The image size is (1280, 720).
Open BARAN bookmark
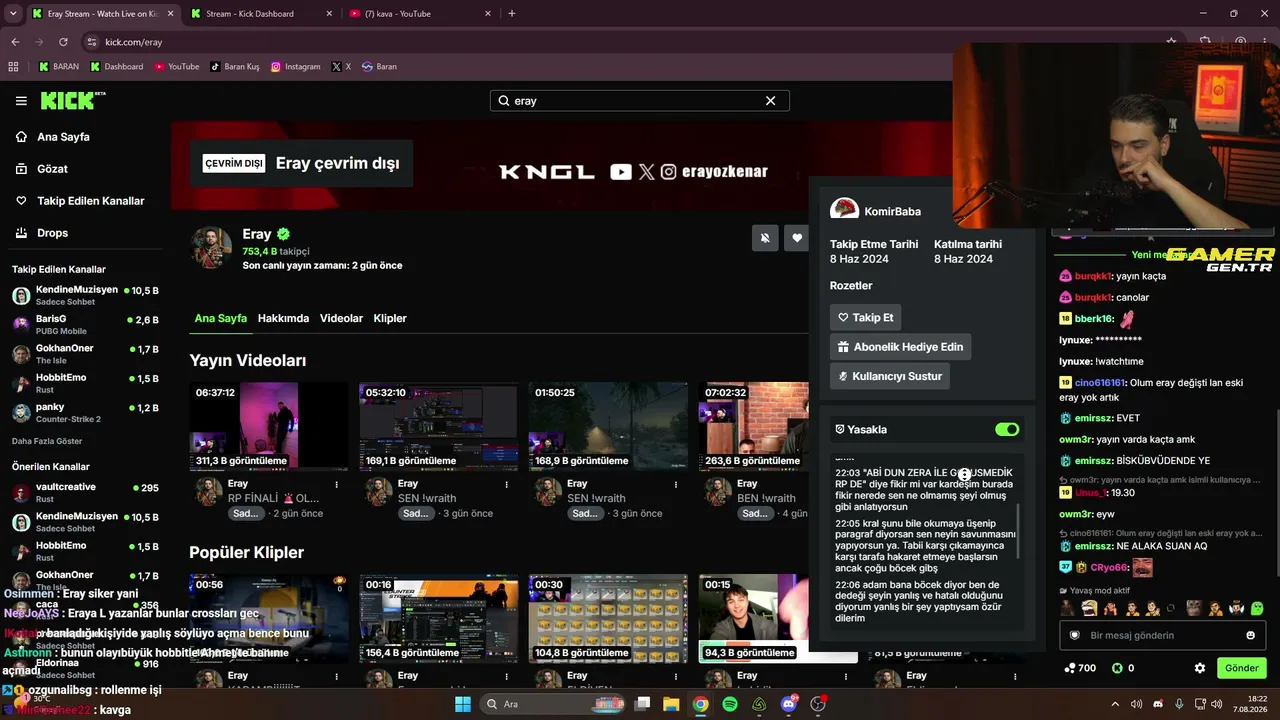pos(59,67)
